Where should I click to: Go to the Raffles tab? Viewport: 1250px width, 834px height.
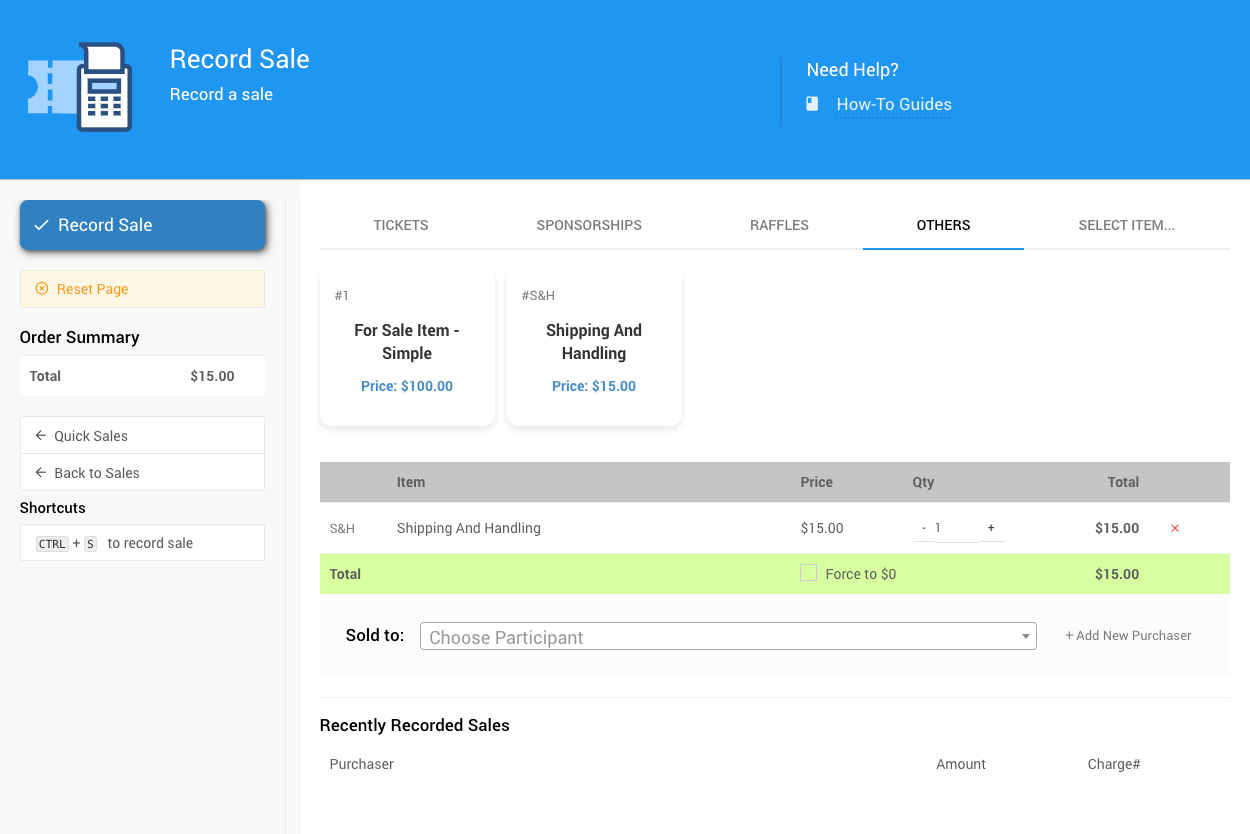(x=779, y=225)
